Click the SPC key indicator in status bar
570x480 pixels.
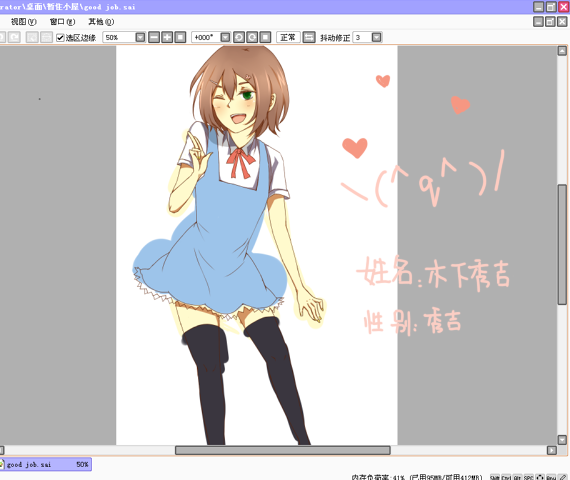point(529,477)
